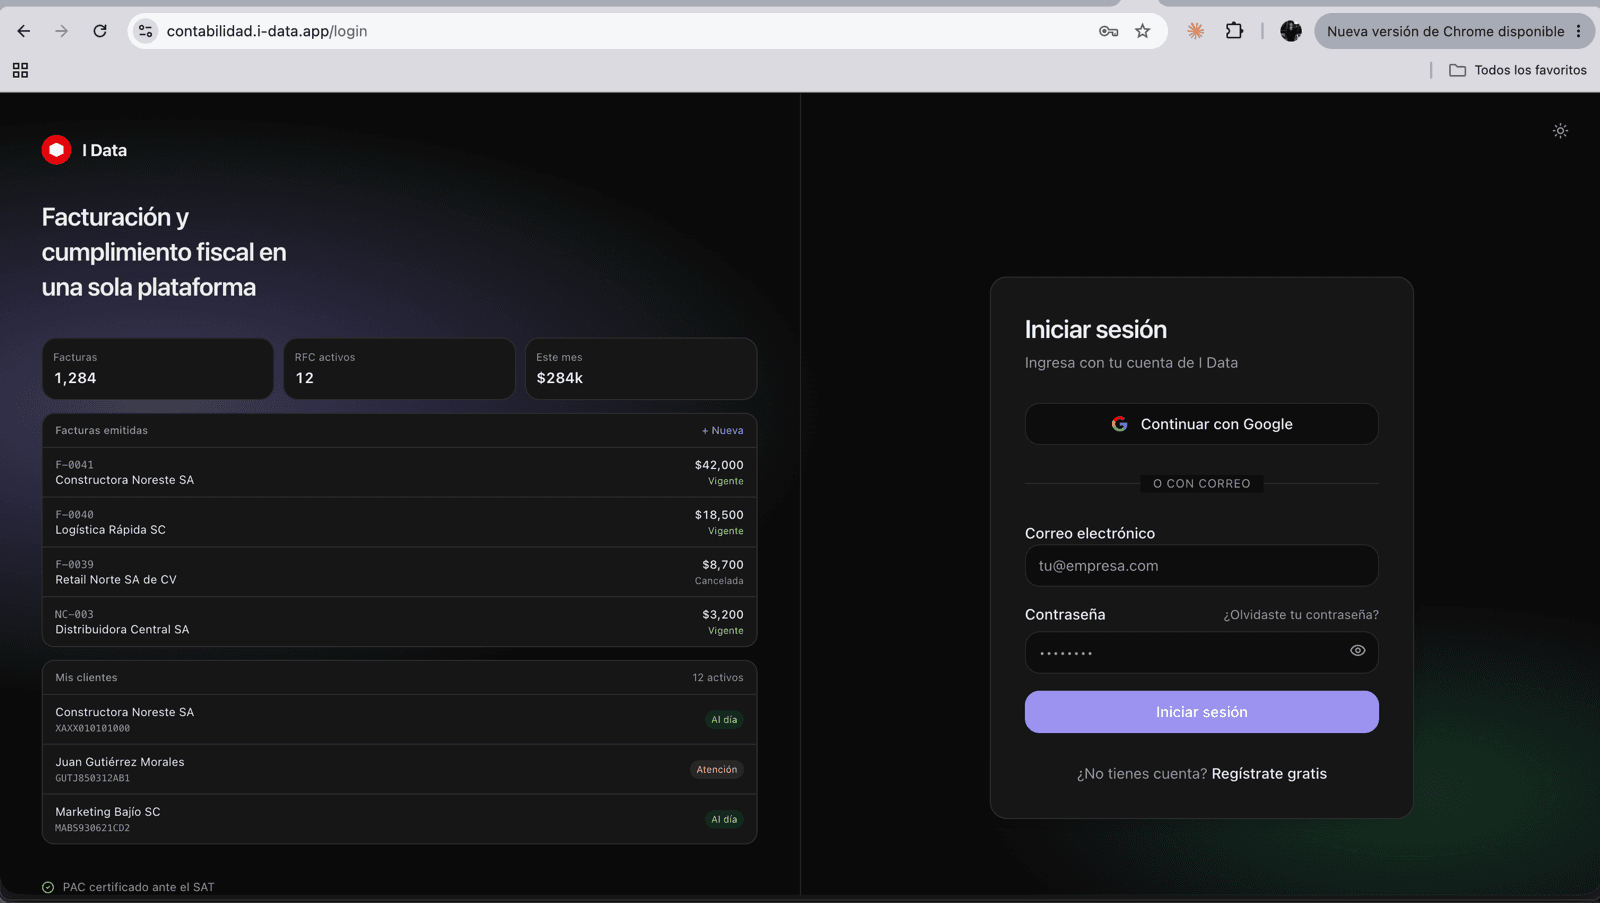
Task: Go back with the browser back arrow
Action: point(24,31)
